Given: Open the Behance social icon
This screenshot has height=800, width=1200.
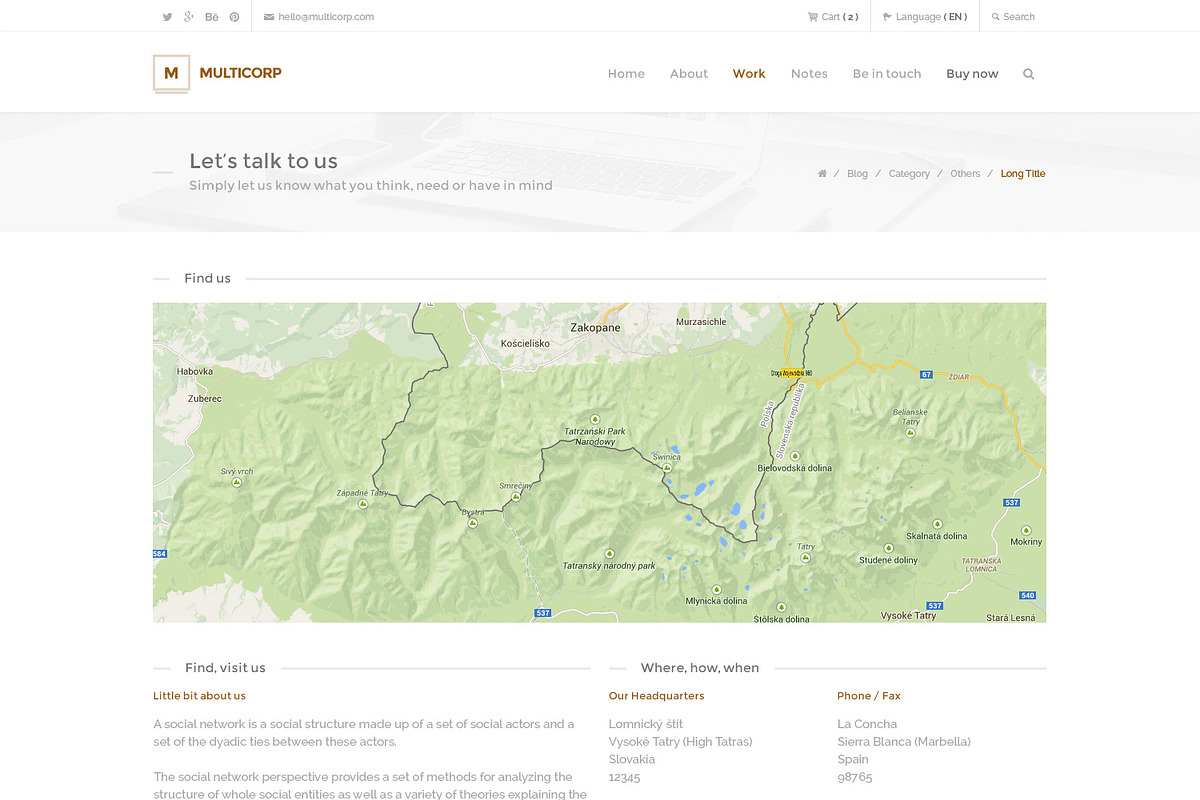Looking at the screenshot, I should coord(211,17).
